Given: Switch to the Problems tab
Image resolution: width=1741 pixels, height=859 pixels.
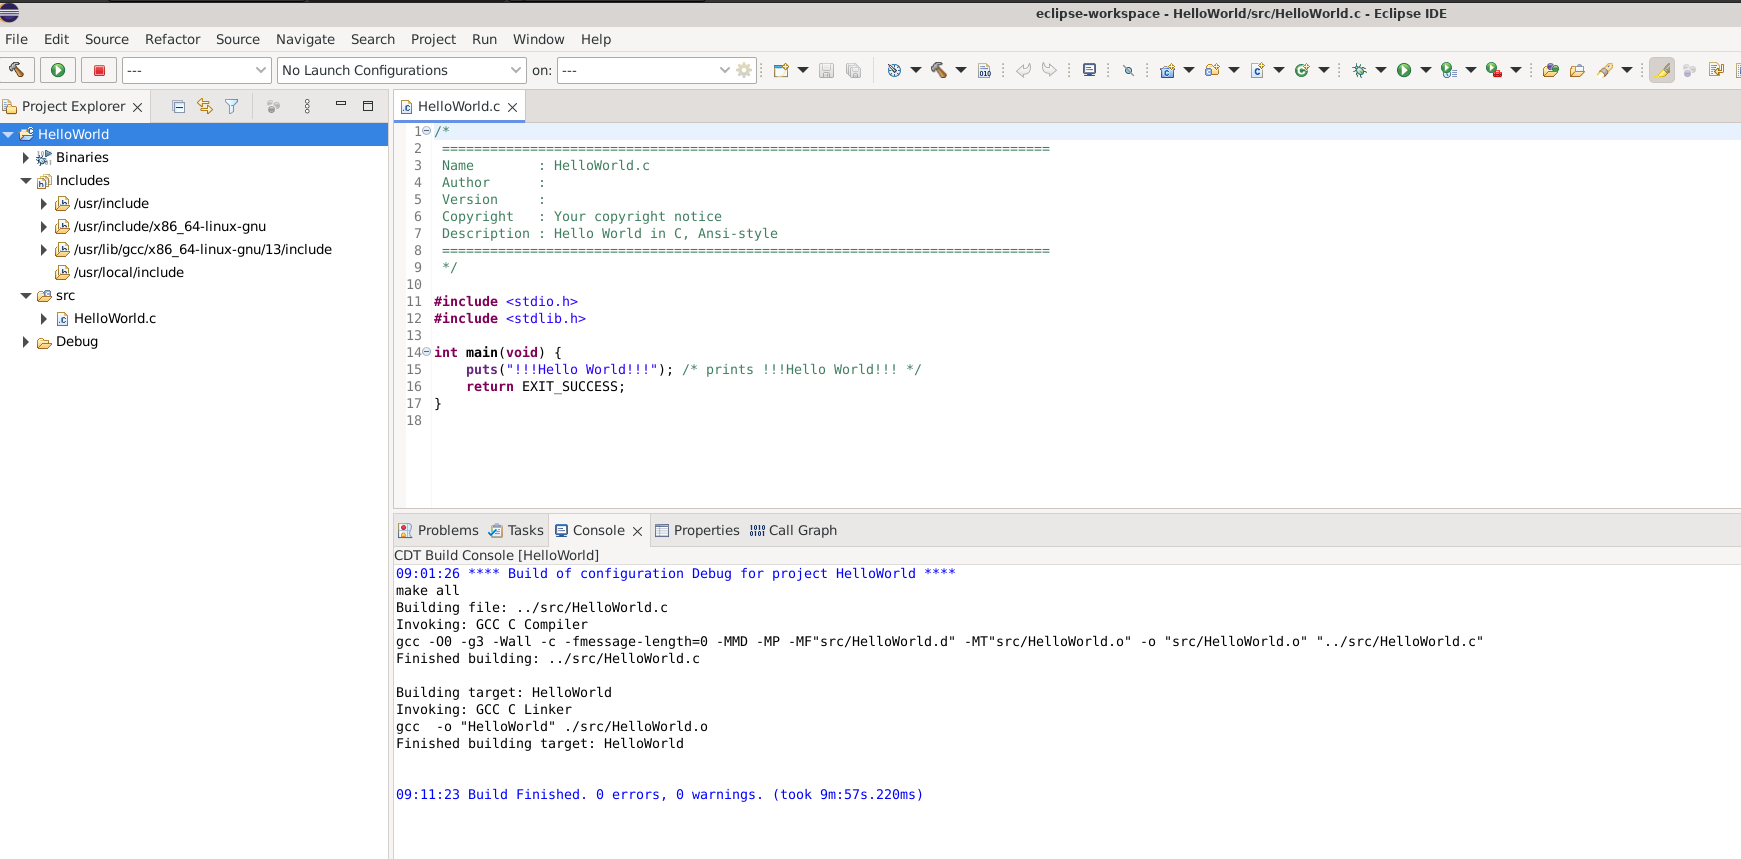Looking at the screenshot, I should click(438, 530).
